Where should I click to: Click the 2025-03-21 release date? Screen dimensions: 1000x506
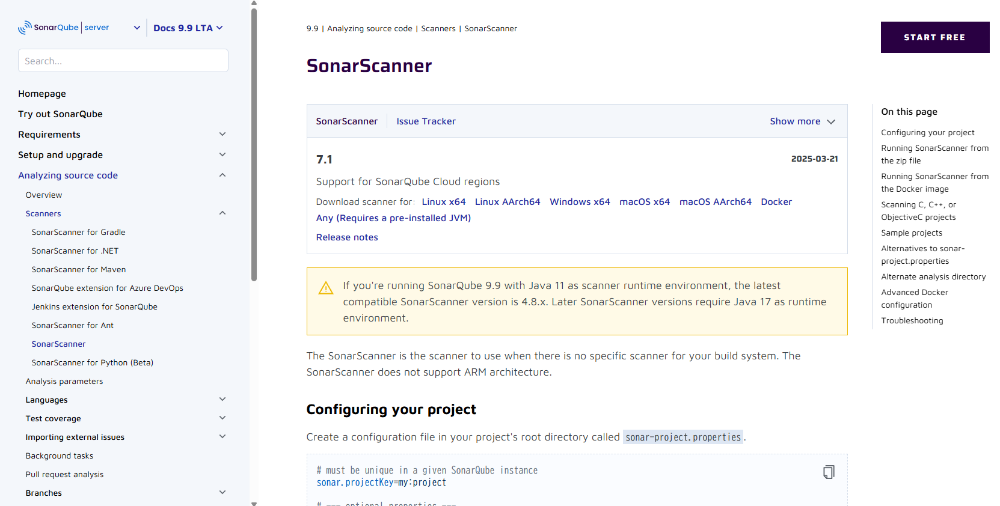pos(814,159)
